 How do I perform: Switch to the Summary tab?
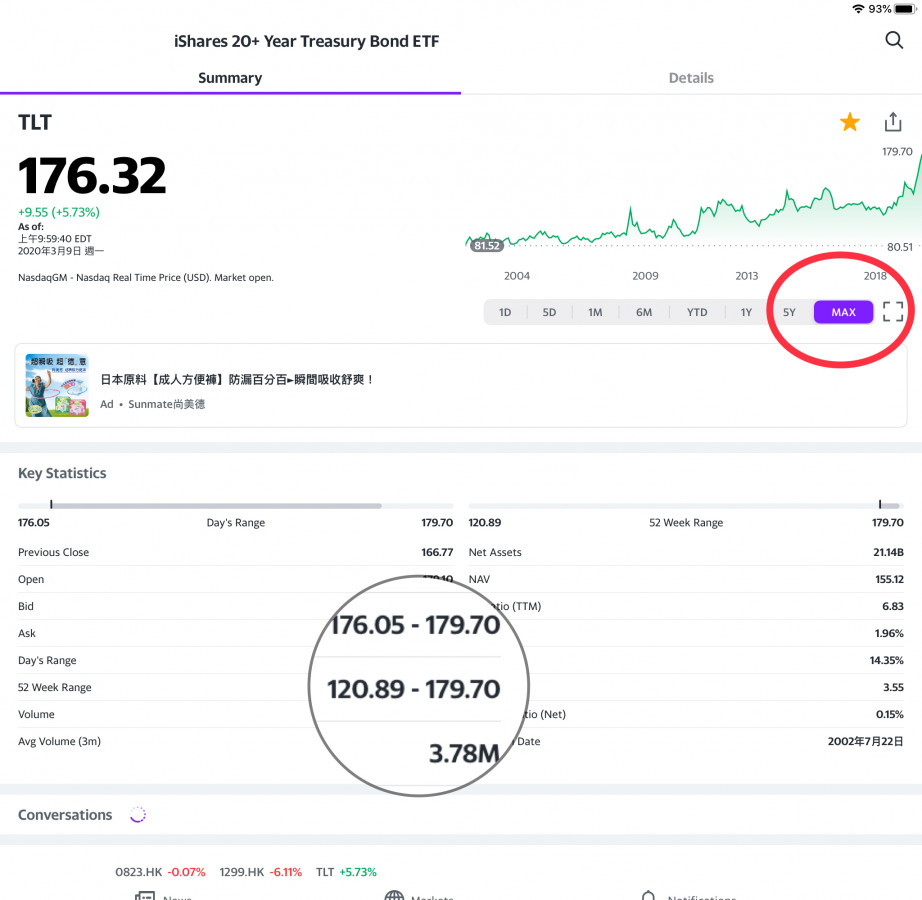tap(230, 78)
